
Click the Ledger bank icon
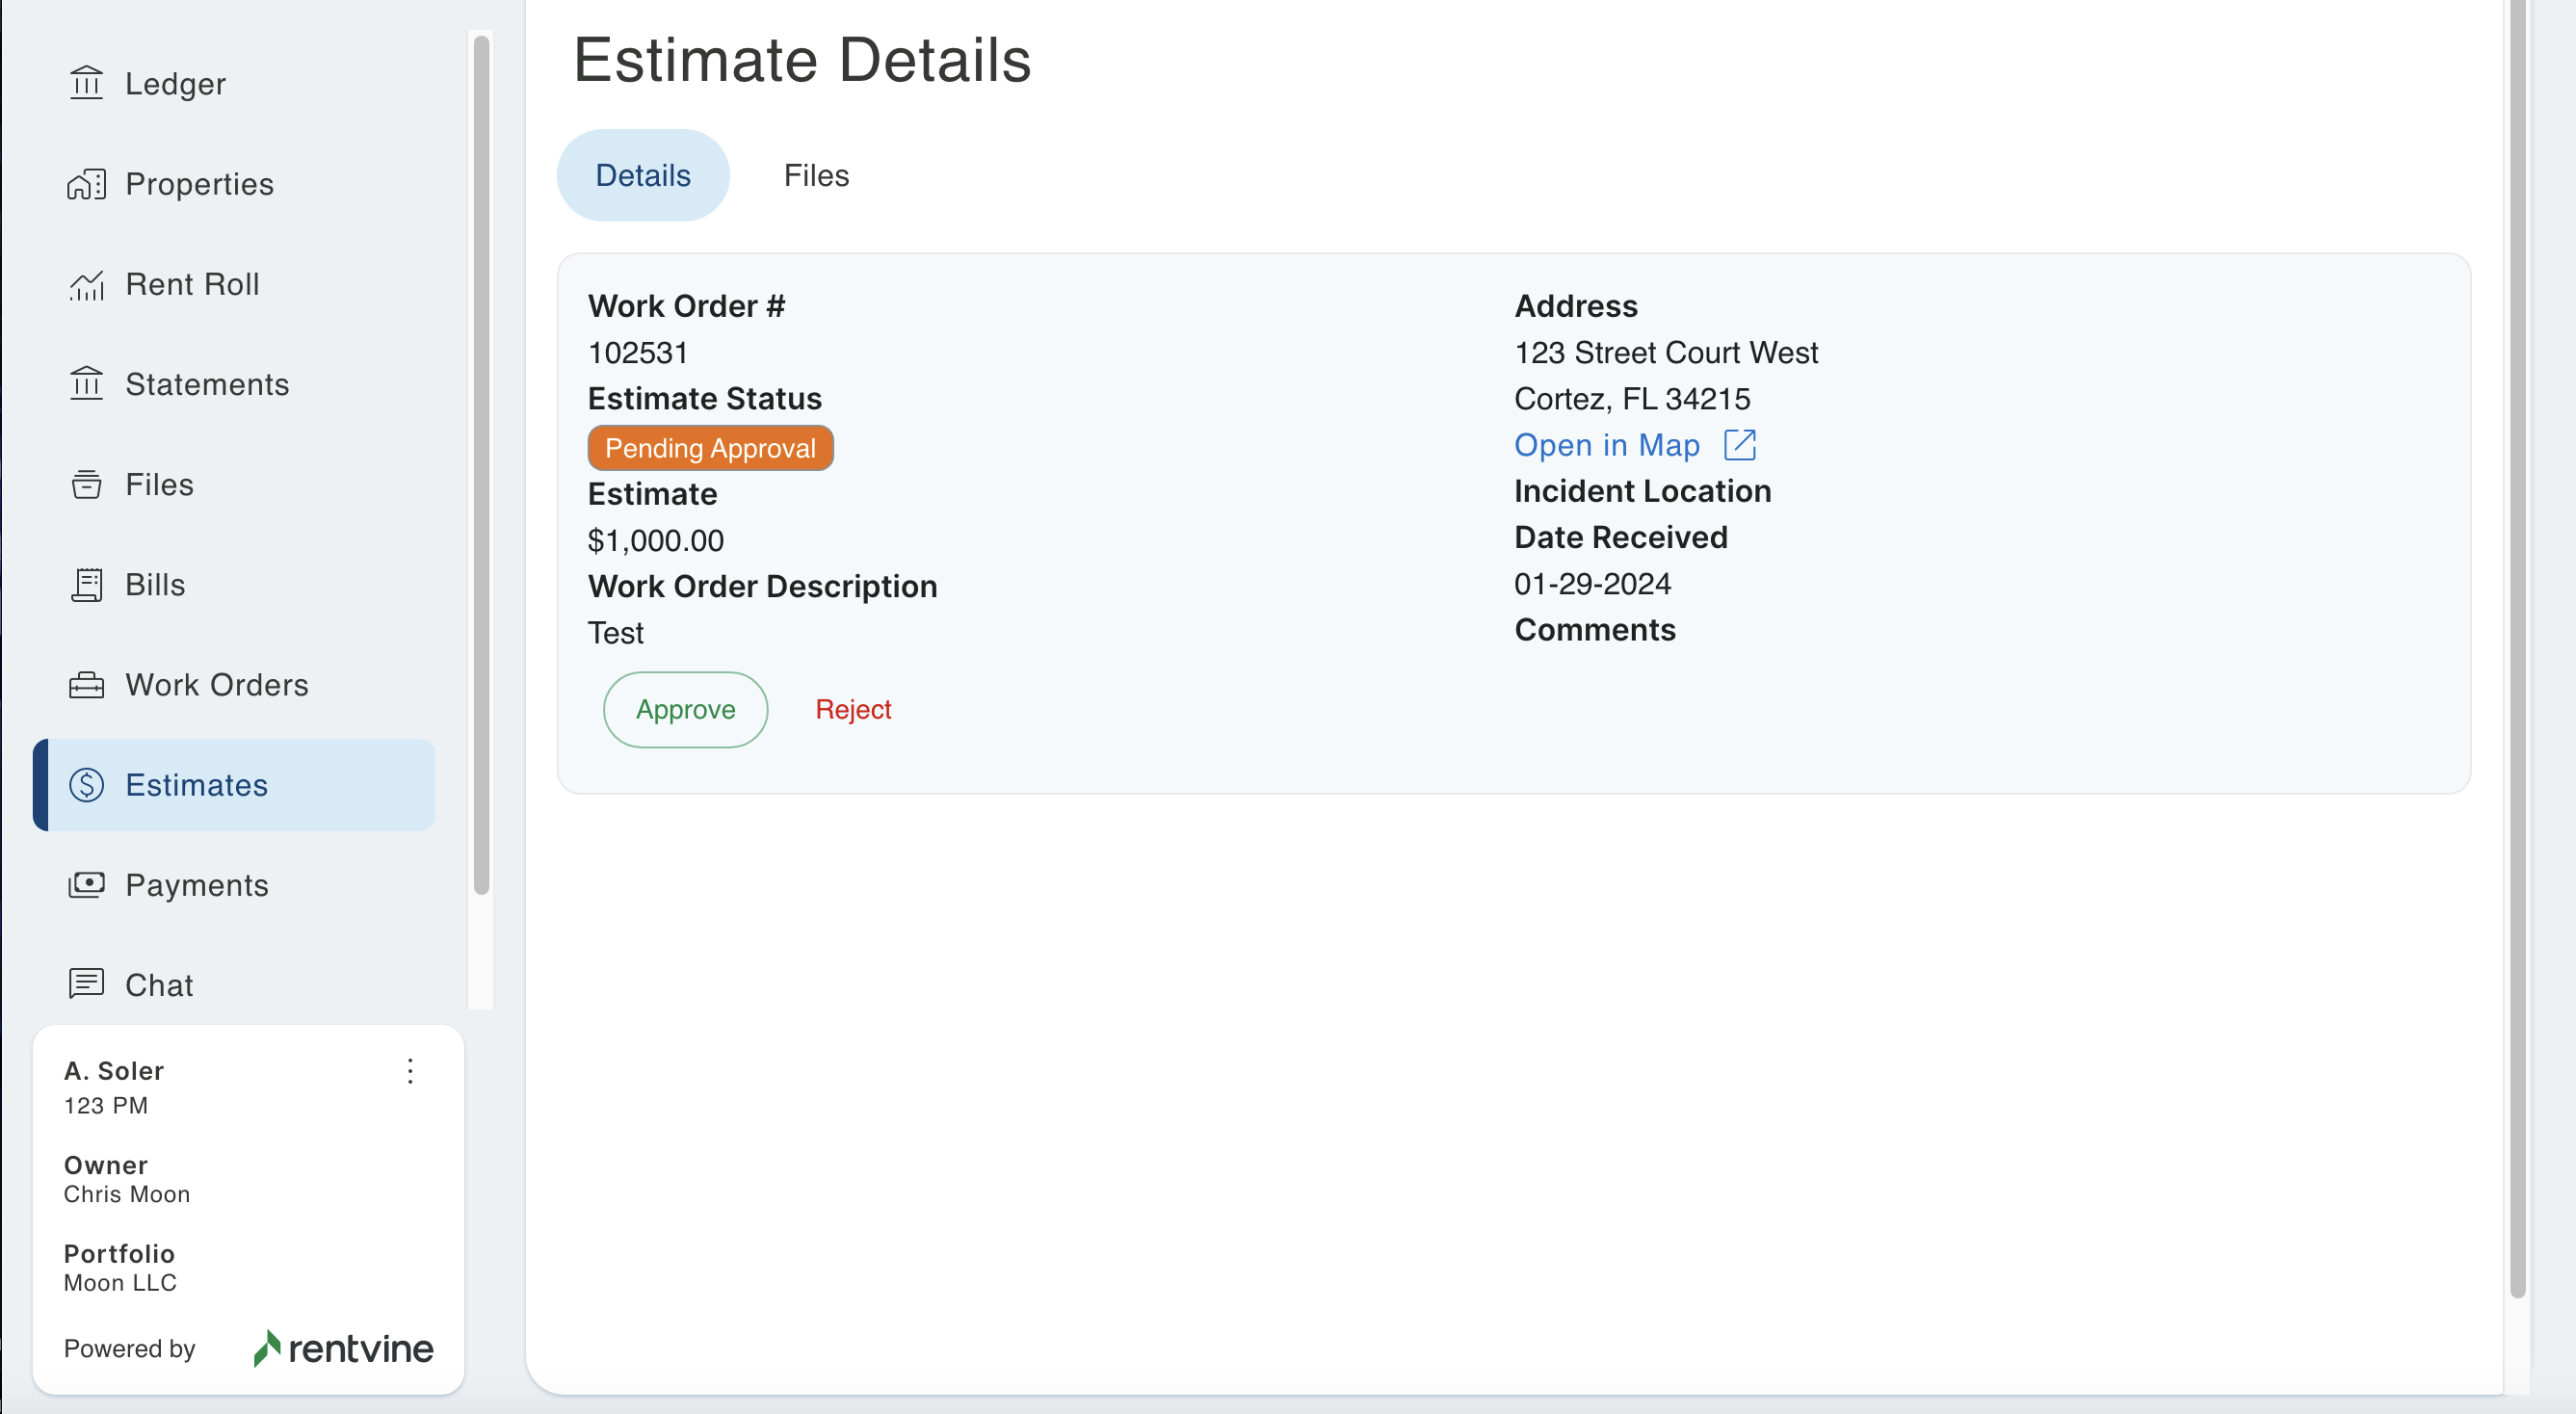click(86, 83)
